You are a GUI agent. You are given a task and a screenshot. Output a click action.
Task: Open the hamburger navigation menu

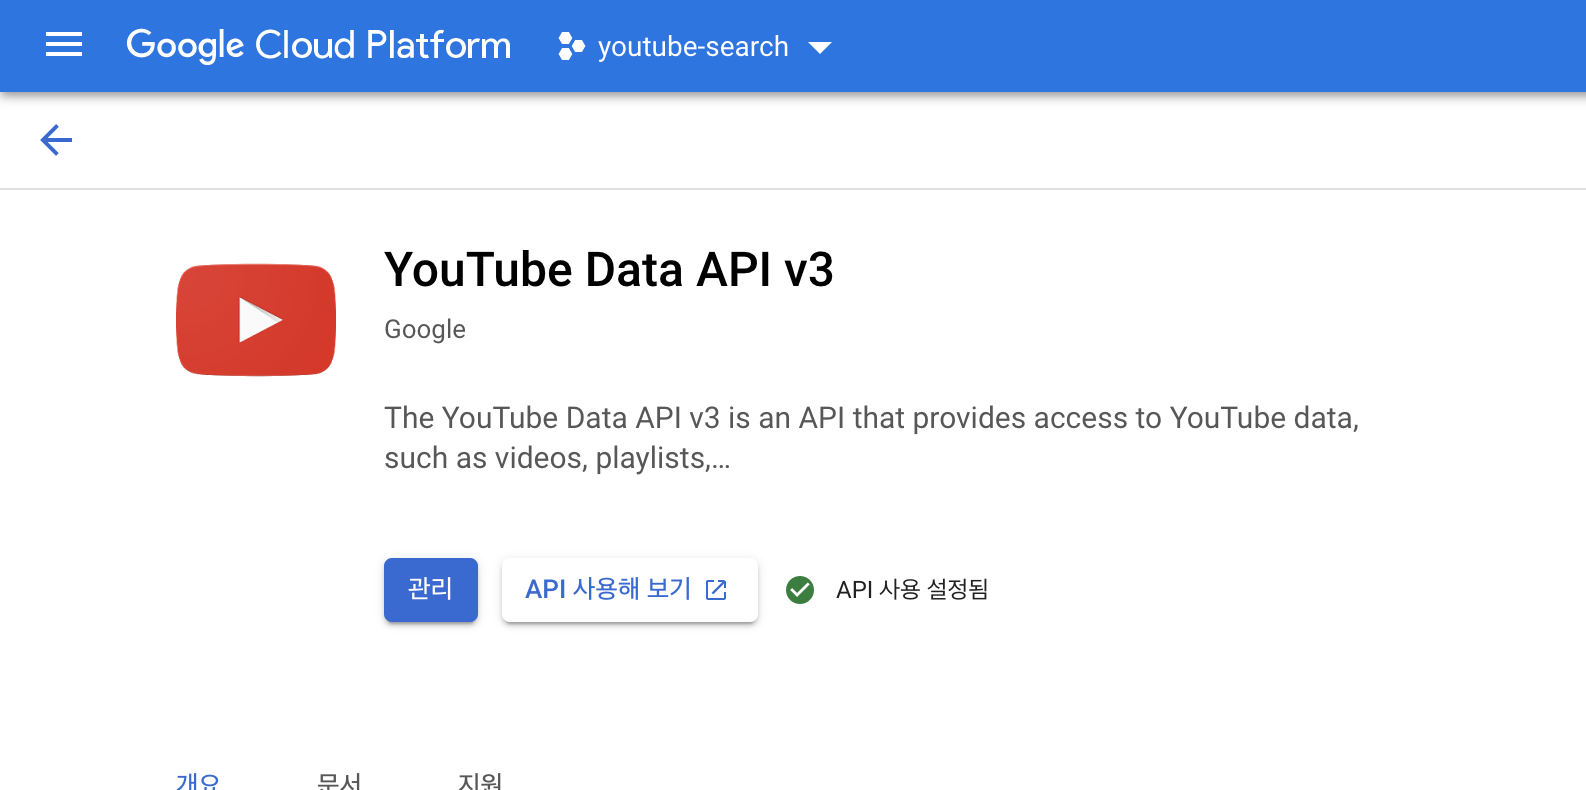(64, 45)
